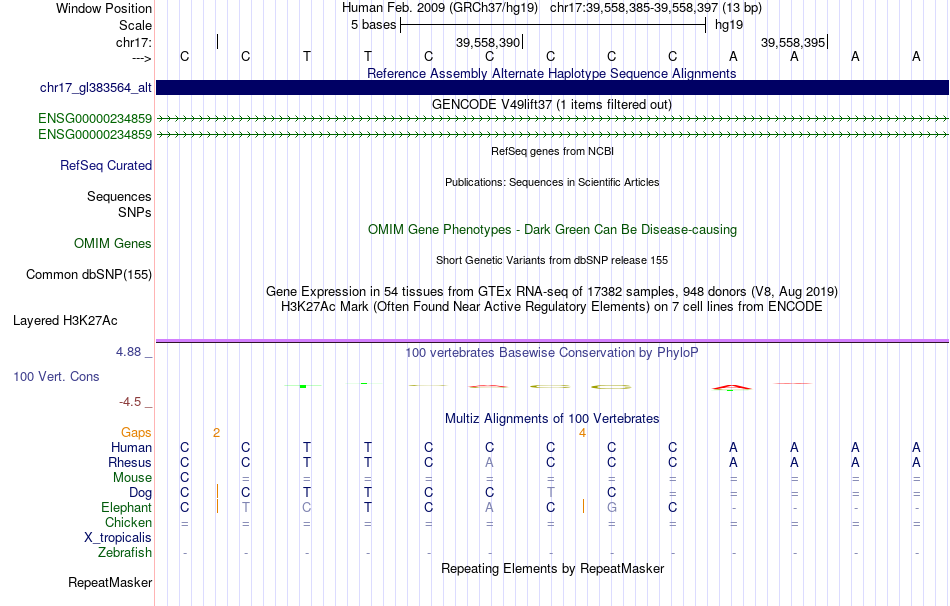The height and width of the screenshot is (606, 950).
Task: Click the Layered H3K27Ac track label
Action: (x=65, y=321)
